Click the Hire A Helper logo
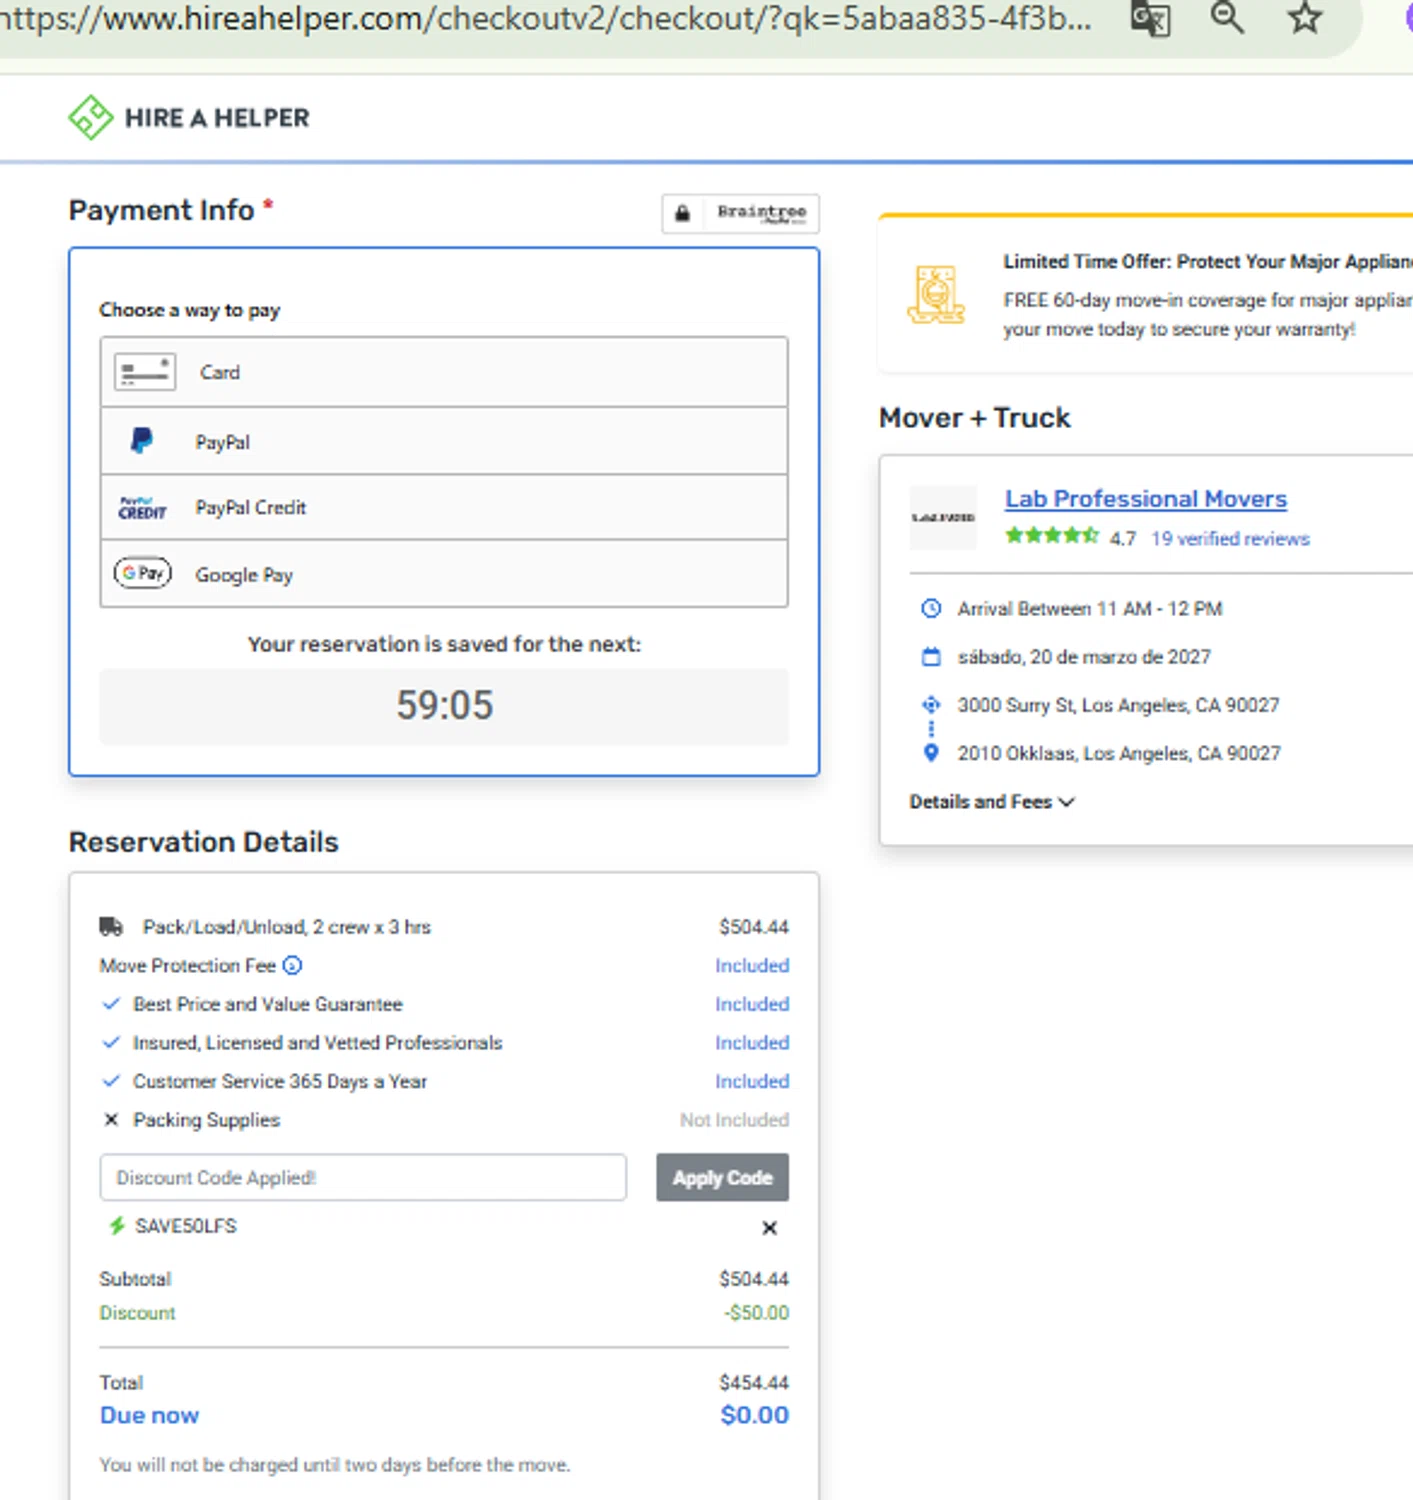This screenshot has width=1413, height=1500. (188, 118)
